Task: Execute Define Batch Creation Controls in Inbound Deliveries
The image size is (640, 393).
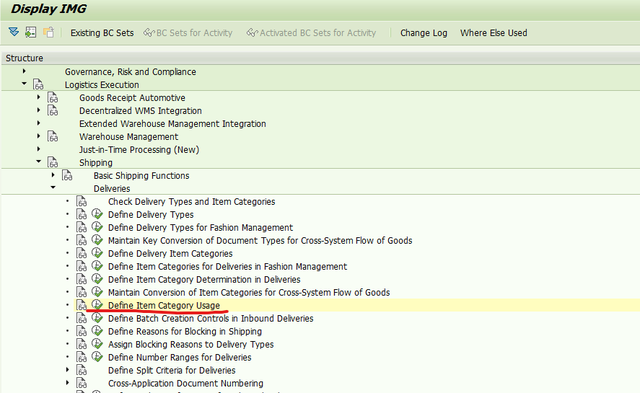Action: point(97,318)
